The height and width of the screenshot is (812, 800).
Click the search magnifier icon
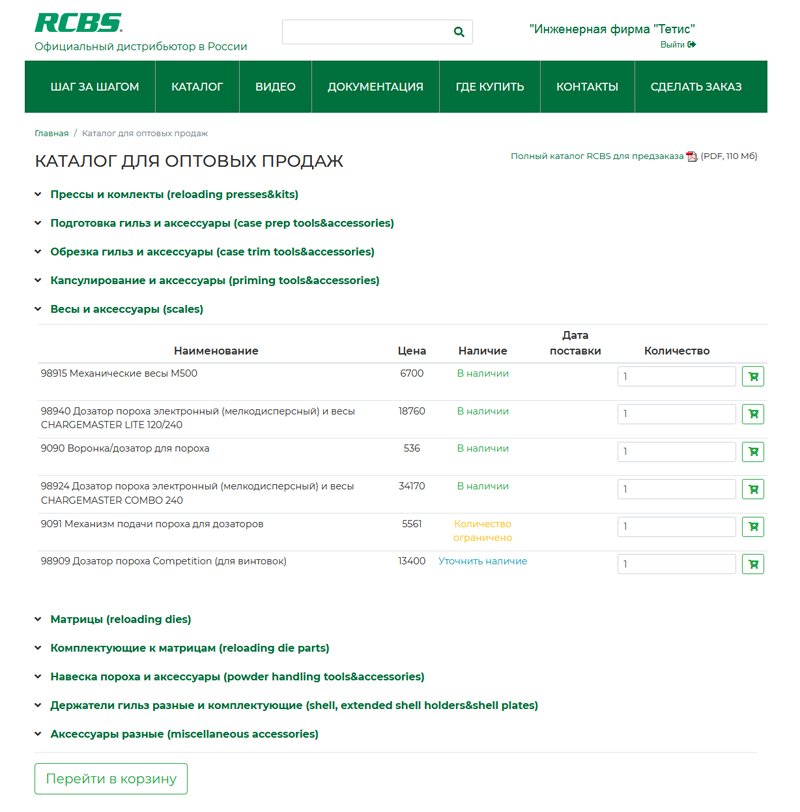[458, 32]
